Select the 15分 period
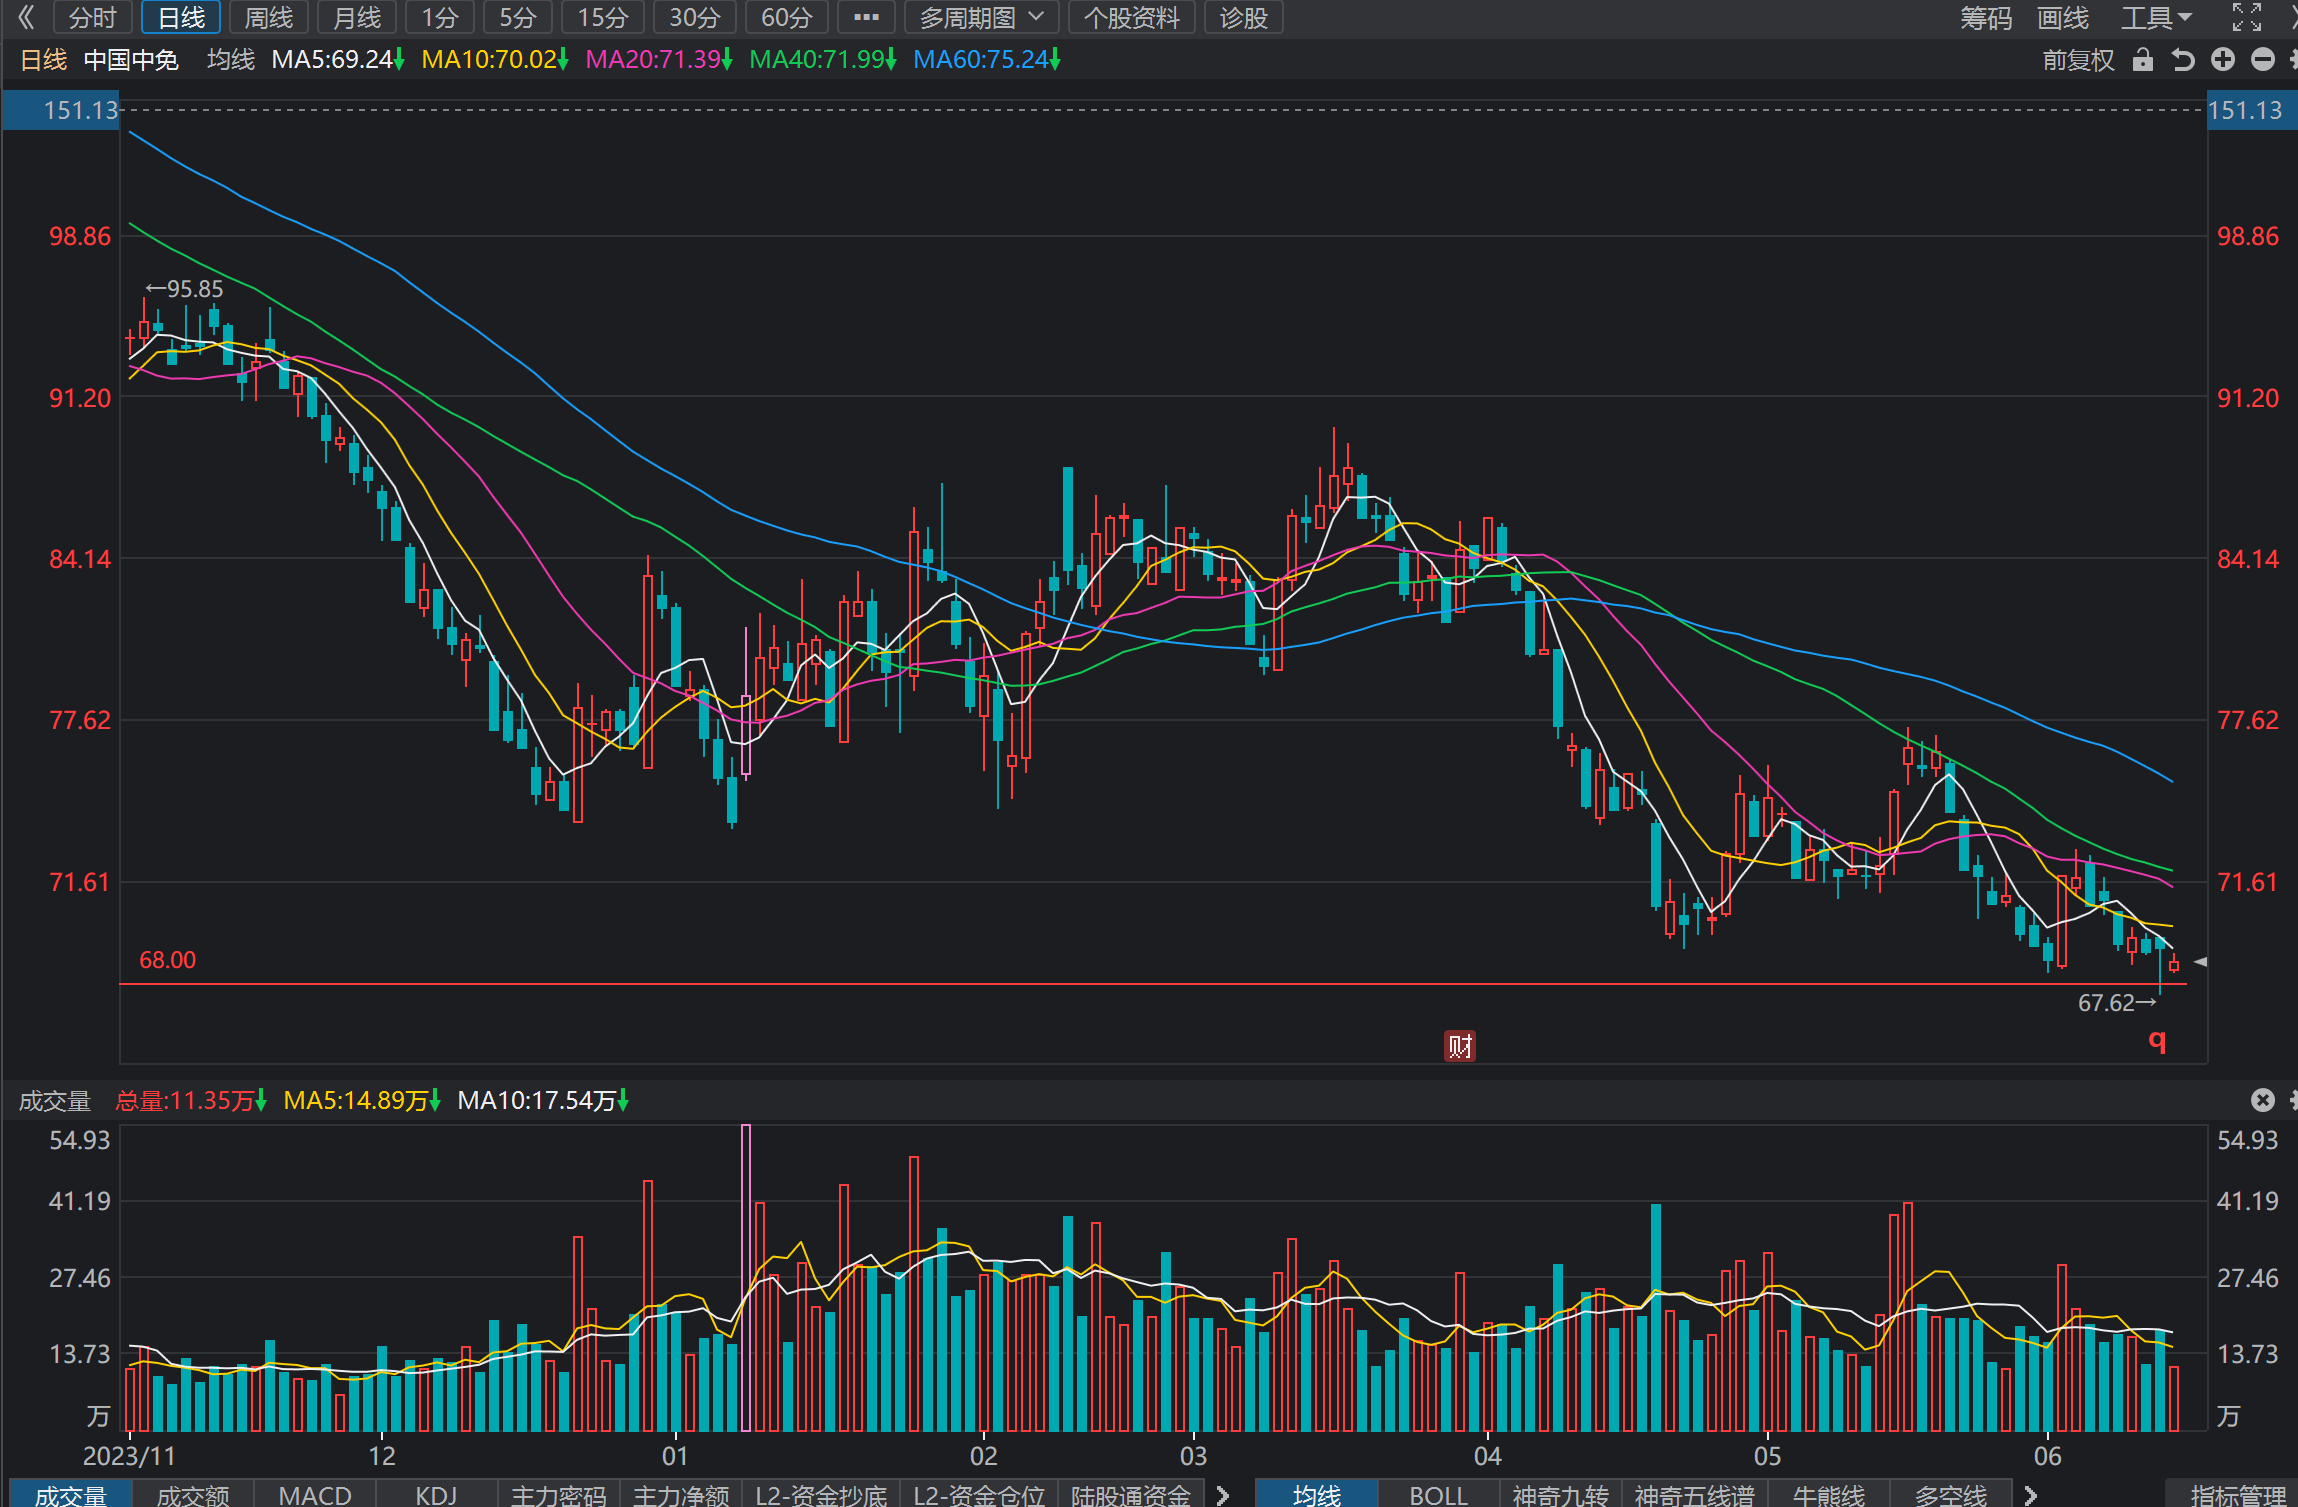 pyautogui.click(x=602, y=17)
